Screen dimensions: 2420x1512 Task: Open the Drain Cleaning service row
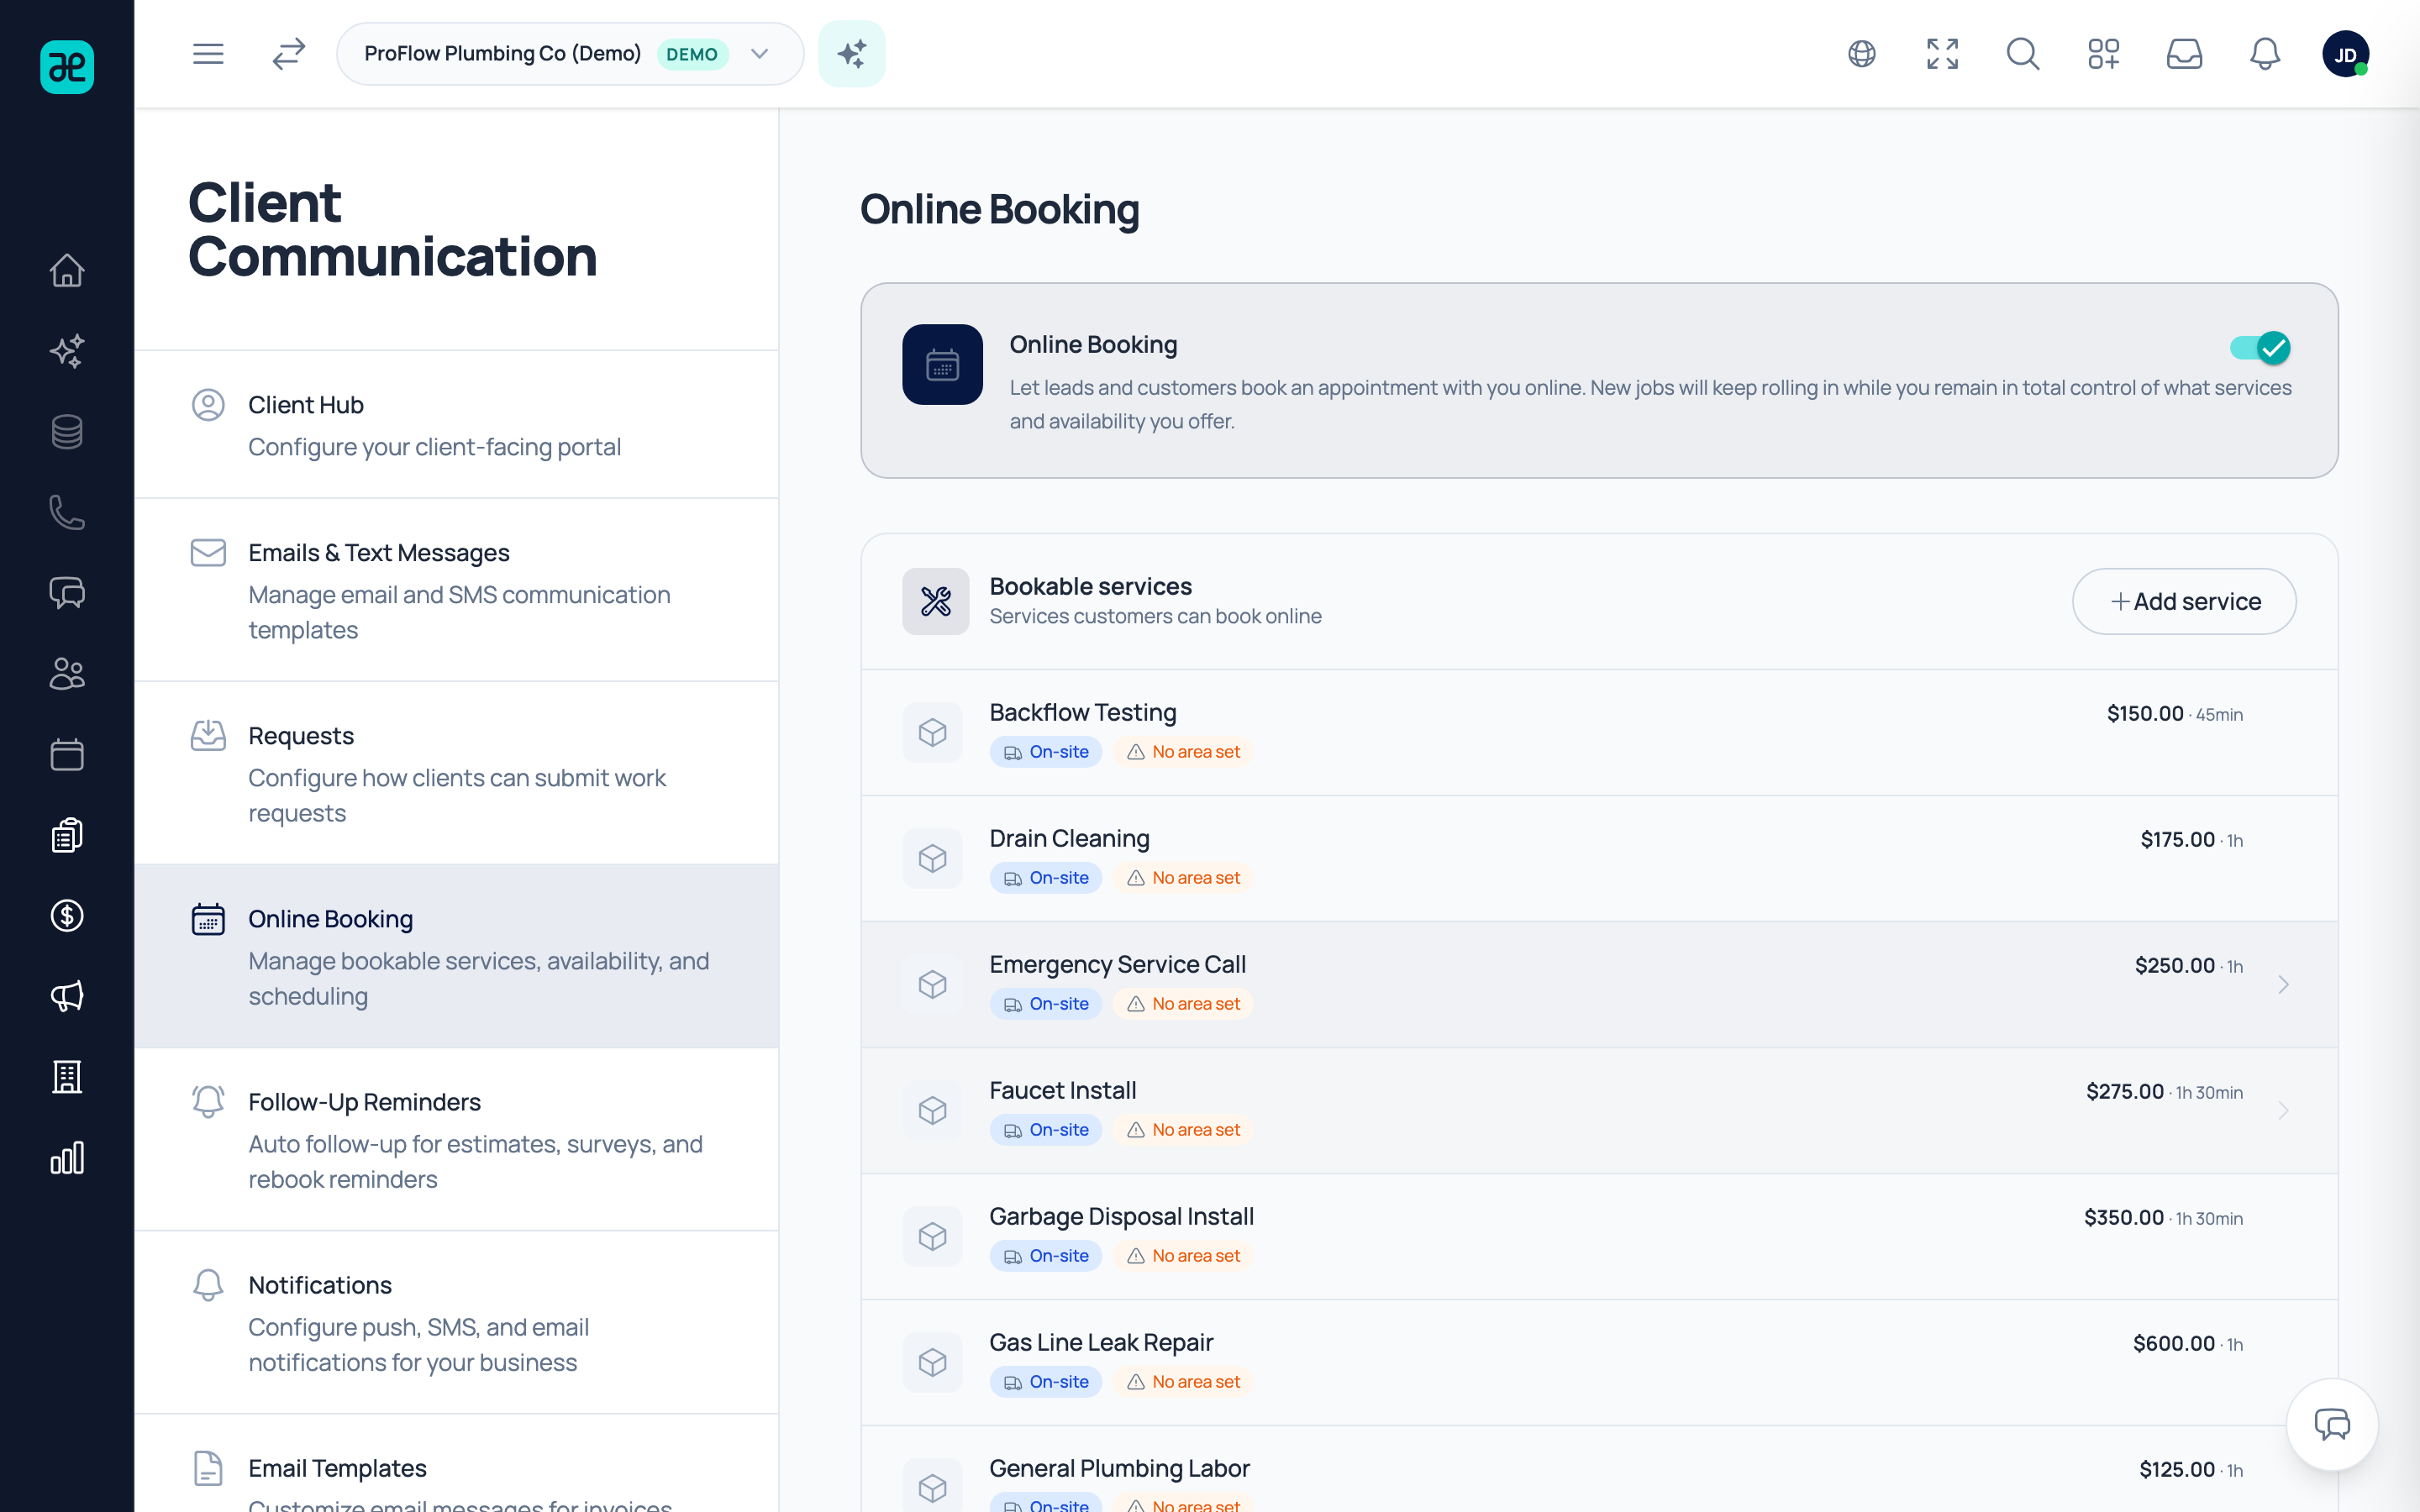pyautogui.click(x=1599, y=859)
